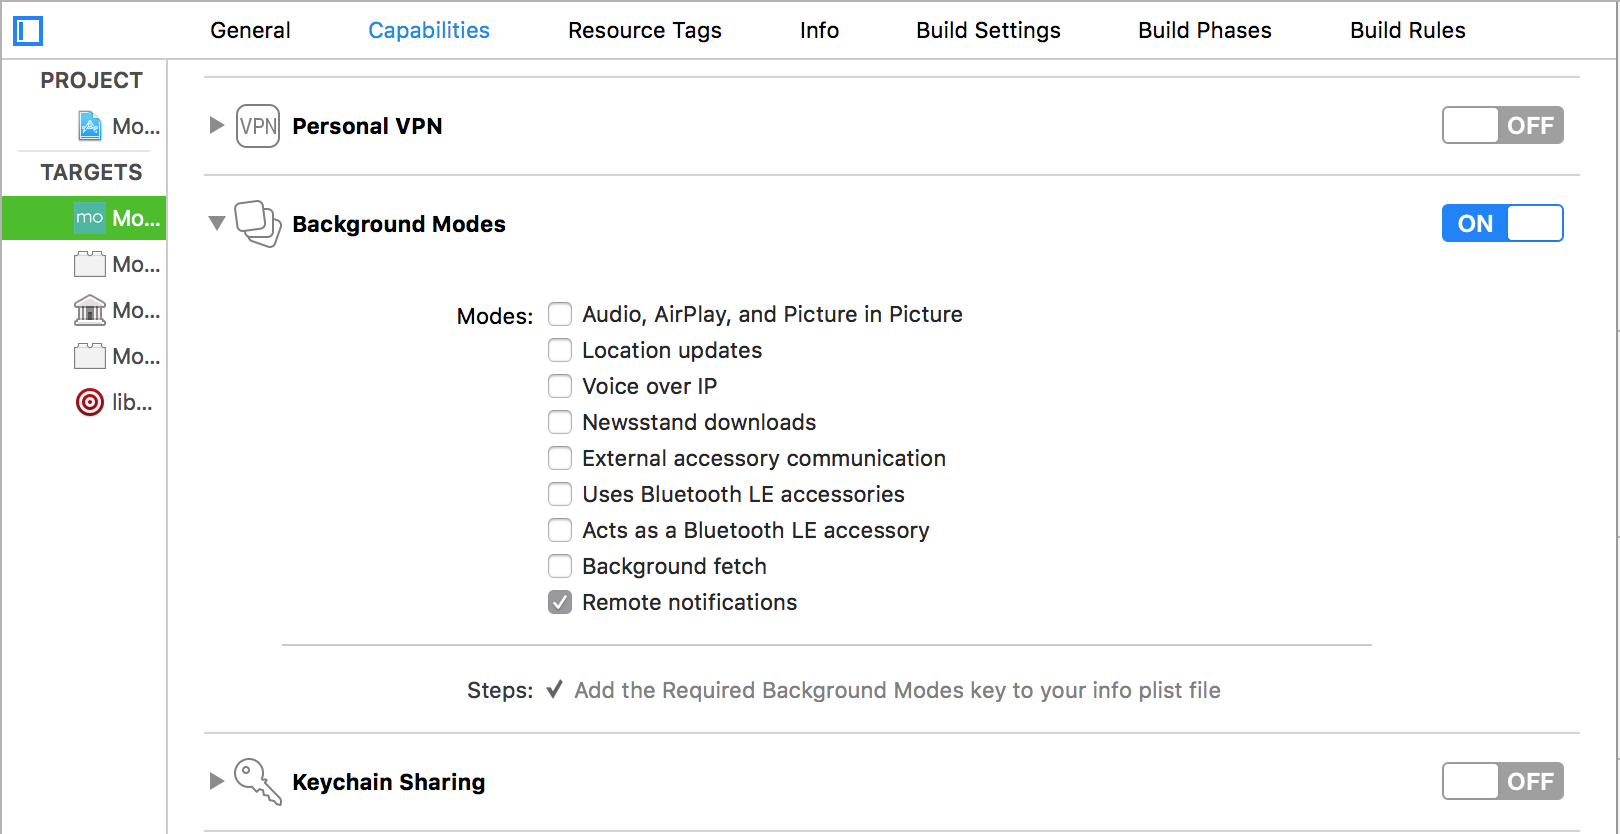Go to the General tab
The height and width of the screenshot is (834, 1620).
tap(250, 31)
